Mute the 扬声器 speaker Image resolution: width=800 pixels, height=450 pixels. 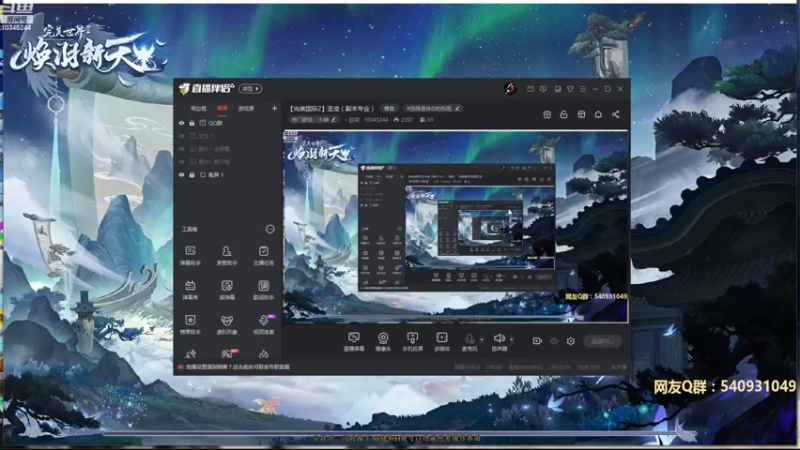click(499, 341)
